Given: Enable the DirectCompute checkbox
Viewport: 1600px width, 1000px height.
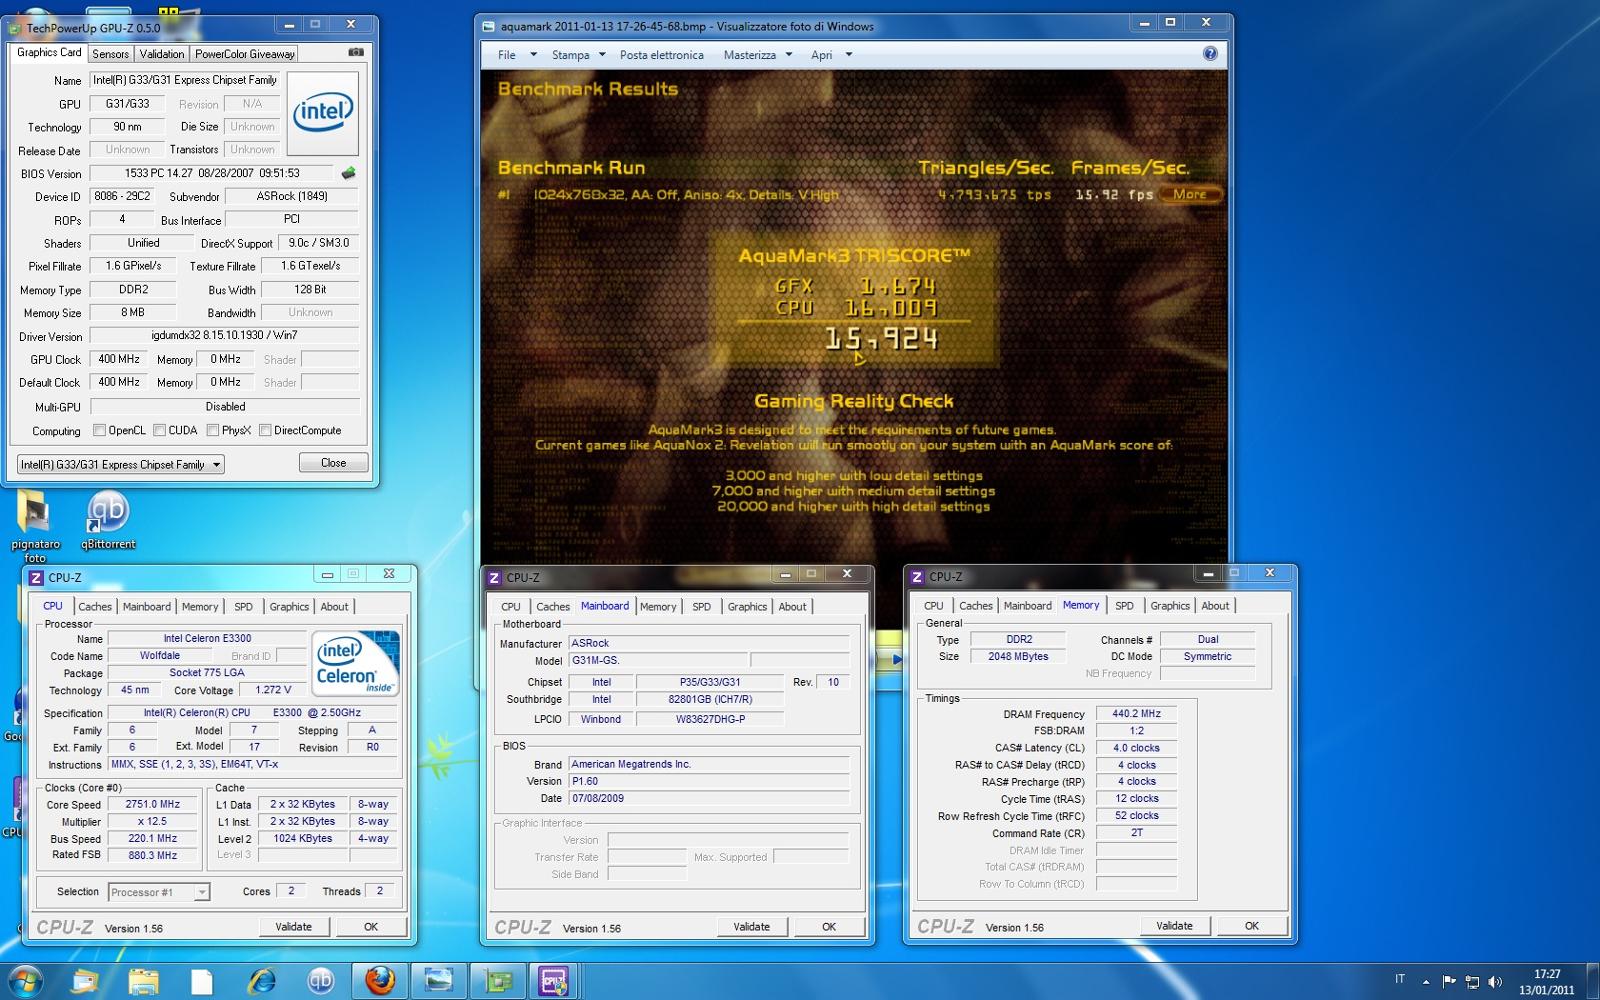Looking at the screenshot, I should [x=265, y=430].
